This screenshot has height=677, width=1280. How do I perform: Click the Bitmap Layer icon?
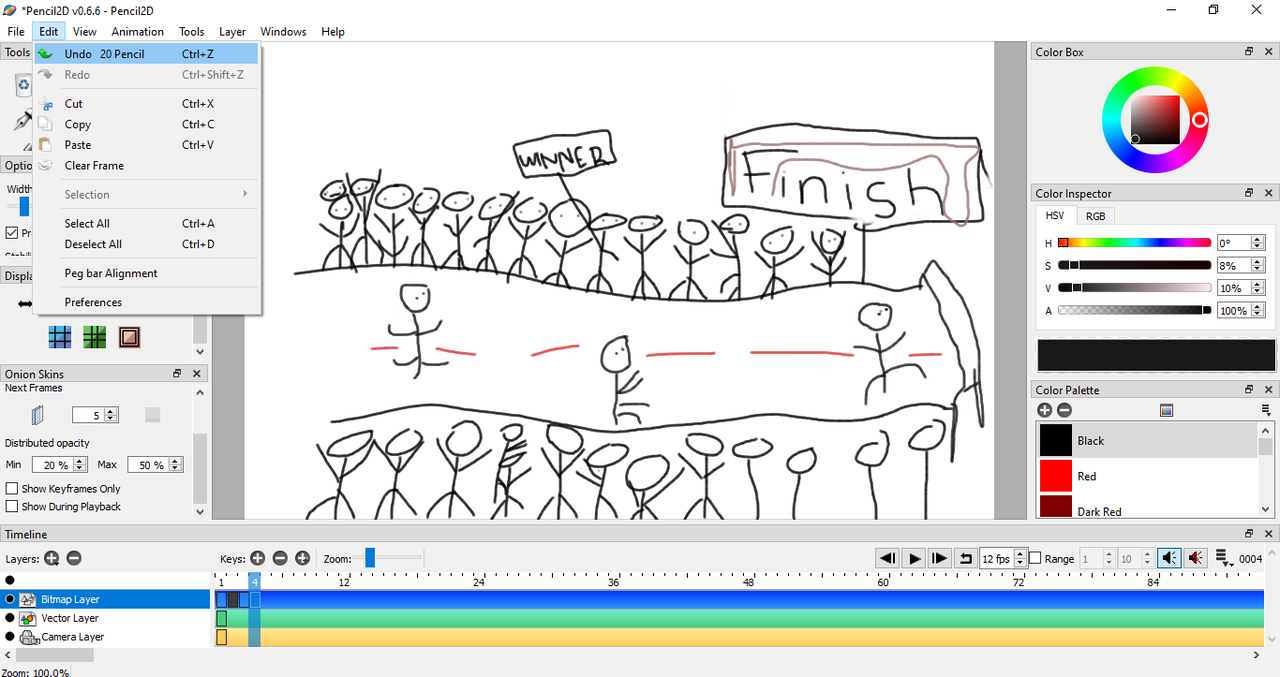[x=28, y=599]
